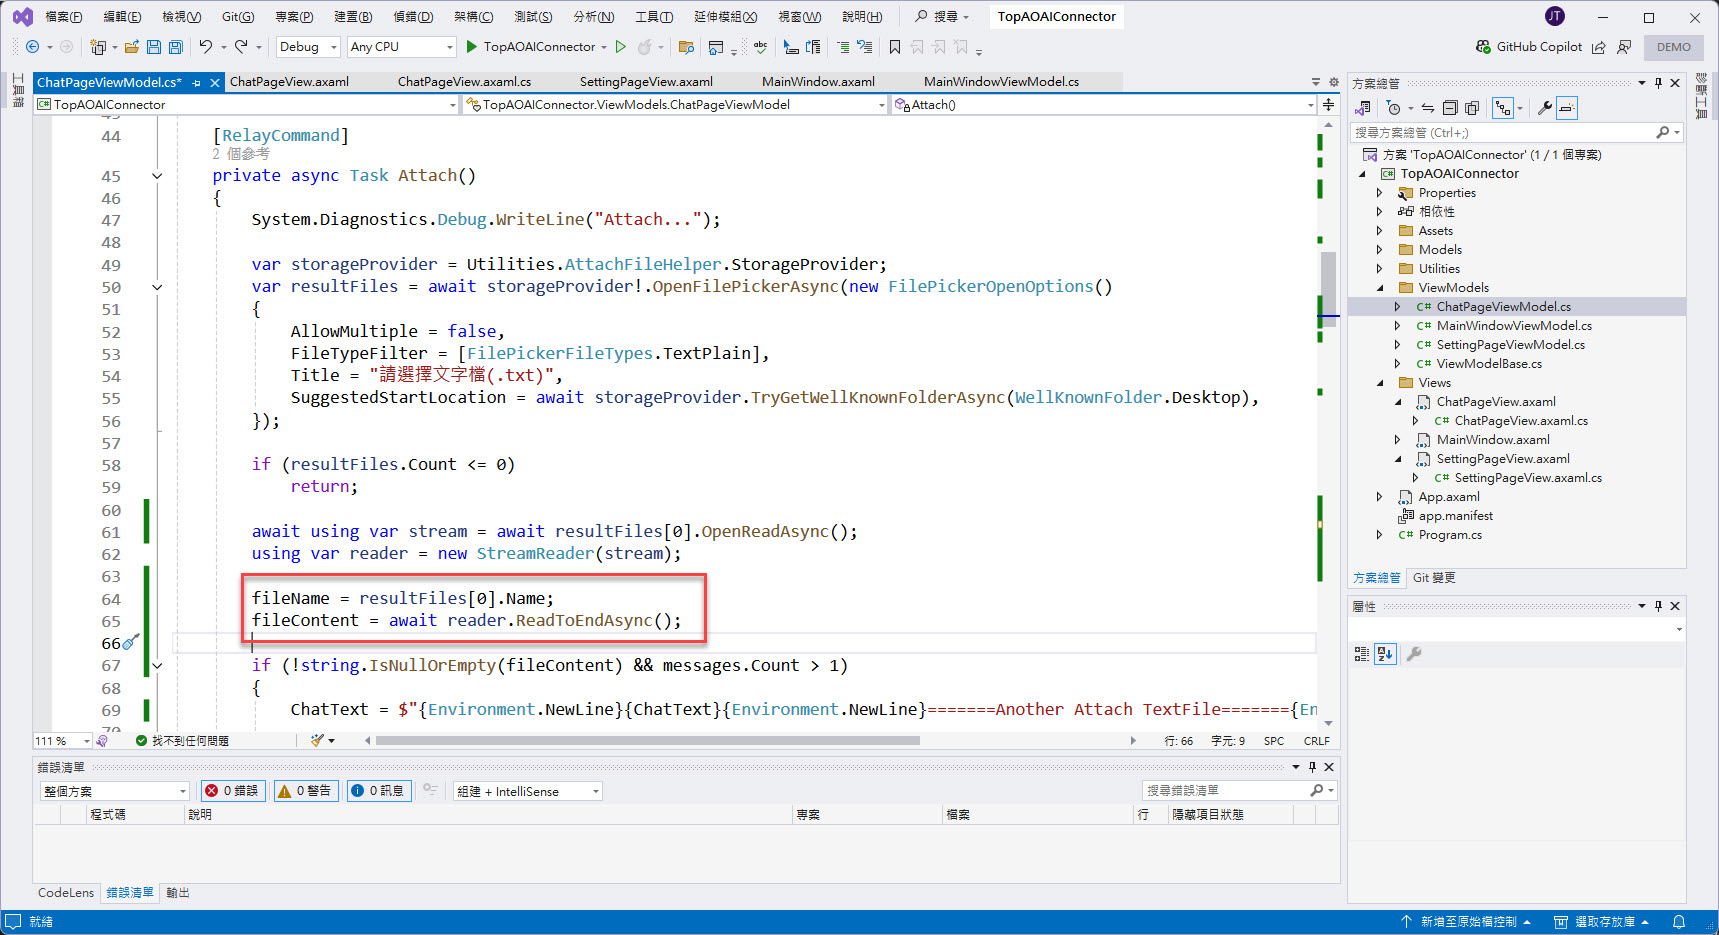This screenshot has height=935, width=1719.
Task: Open the Git(G) menu
Action: coord(238,17)
